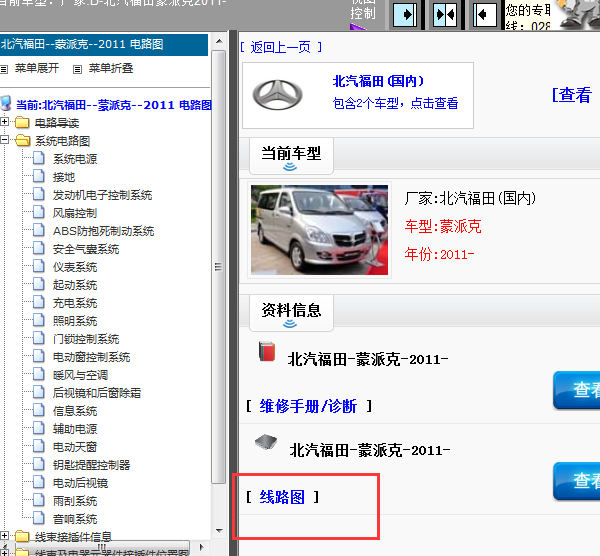Open 电动窗控制系统 in the tree
The height and width of the screenshot is (556, 600).
(91, 357)
